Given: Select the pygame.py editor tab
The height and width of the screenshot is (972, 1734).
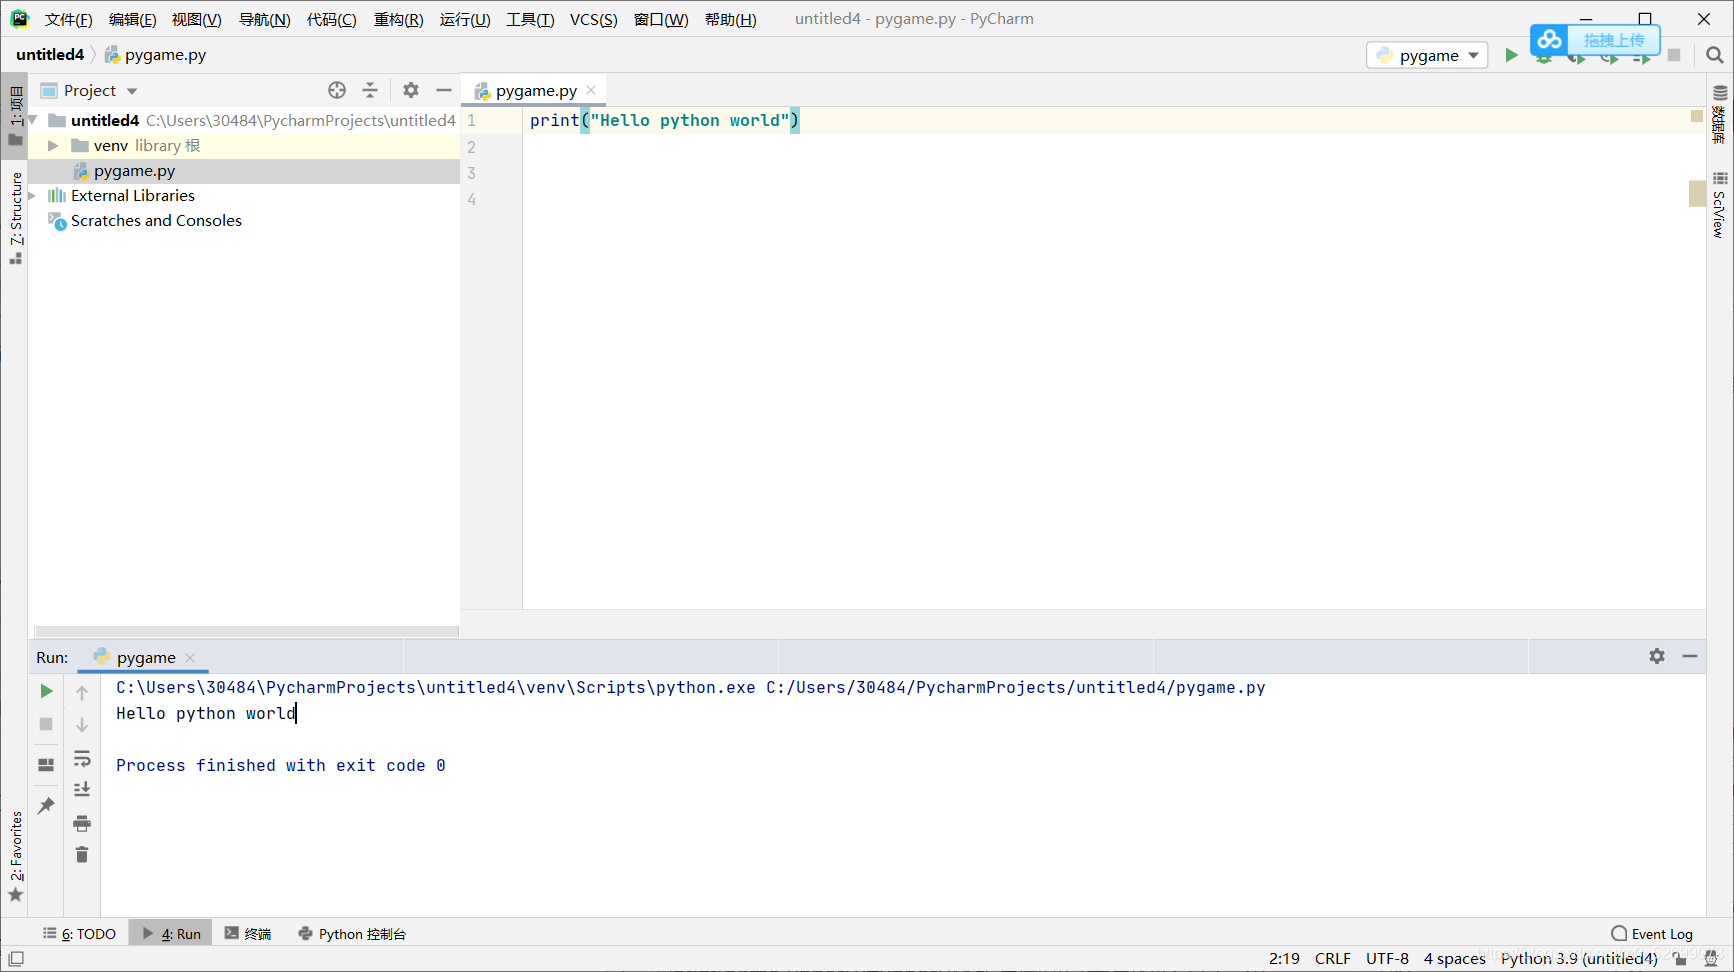Looking at the screenshot, I should 536,90.
